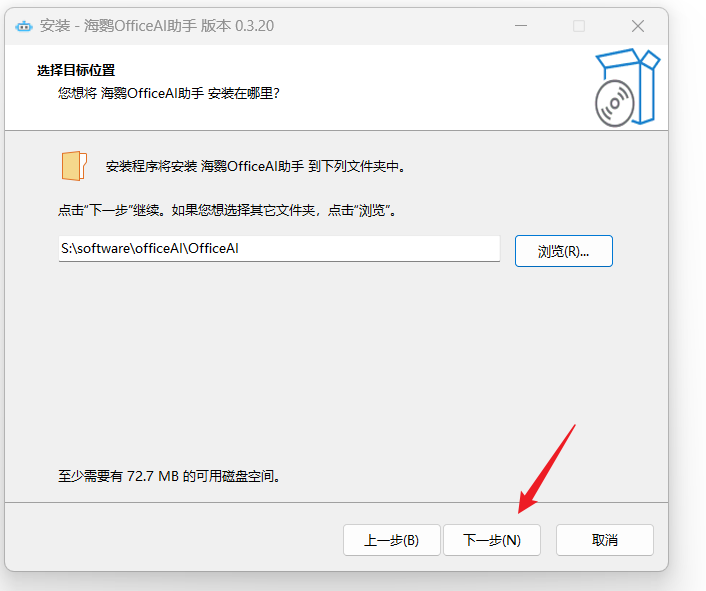Cancel installation with 取消 button
The image size is (706, 591).
point(604,540)
